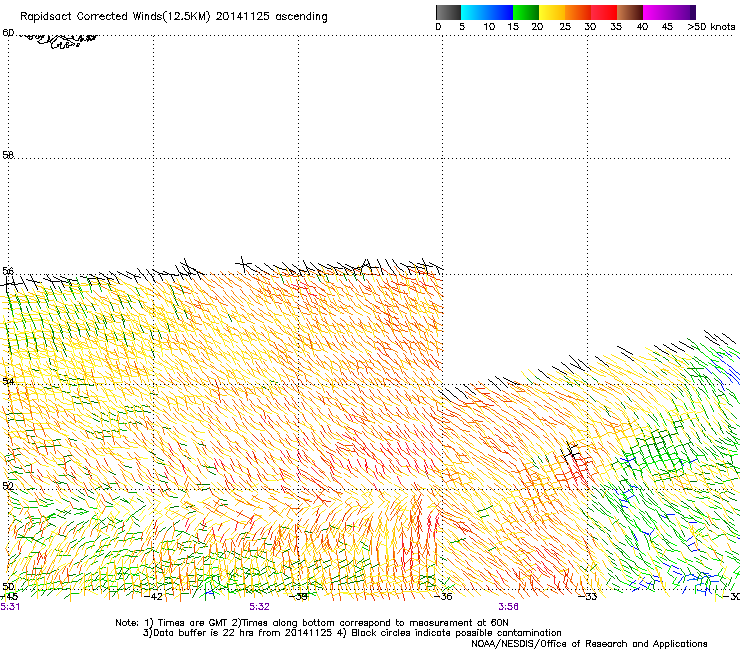This screenshot has width=740, height=650.
Task: Click the orange 25-30 knots legend swatch
Action: 578,12
